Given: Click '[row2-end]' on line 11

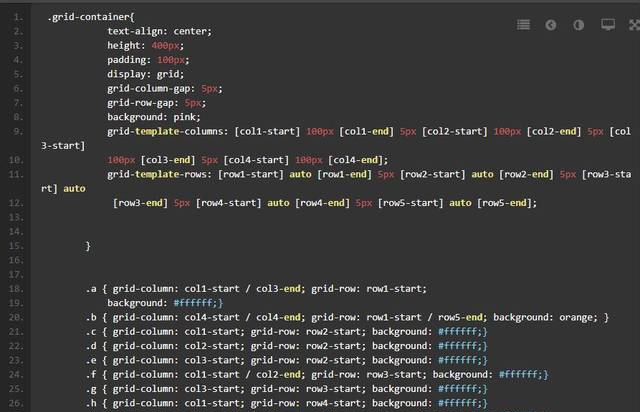Looking at the screenshot, I should [x=526, y=174].
